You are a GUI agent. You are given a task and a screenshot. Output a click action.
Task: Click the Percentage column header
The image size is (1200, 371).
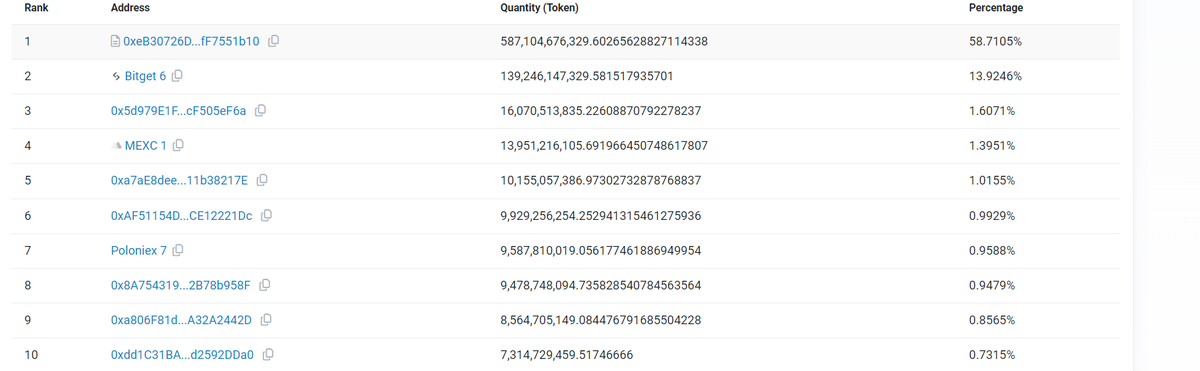point(996,8)
